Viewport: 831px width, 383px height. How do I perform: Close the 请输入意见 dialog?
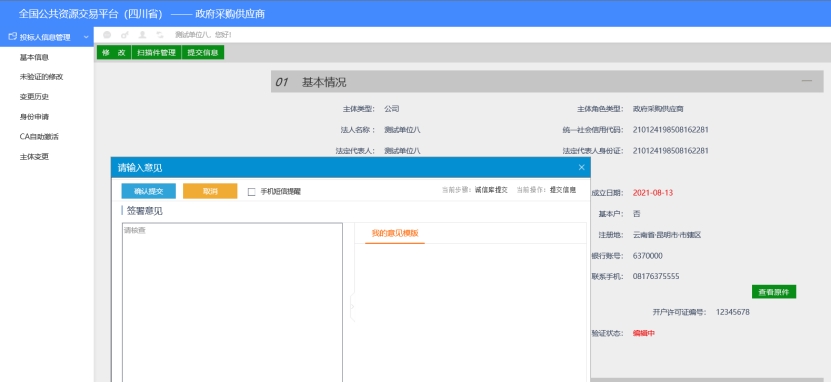(x=581, y=167)
